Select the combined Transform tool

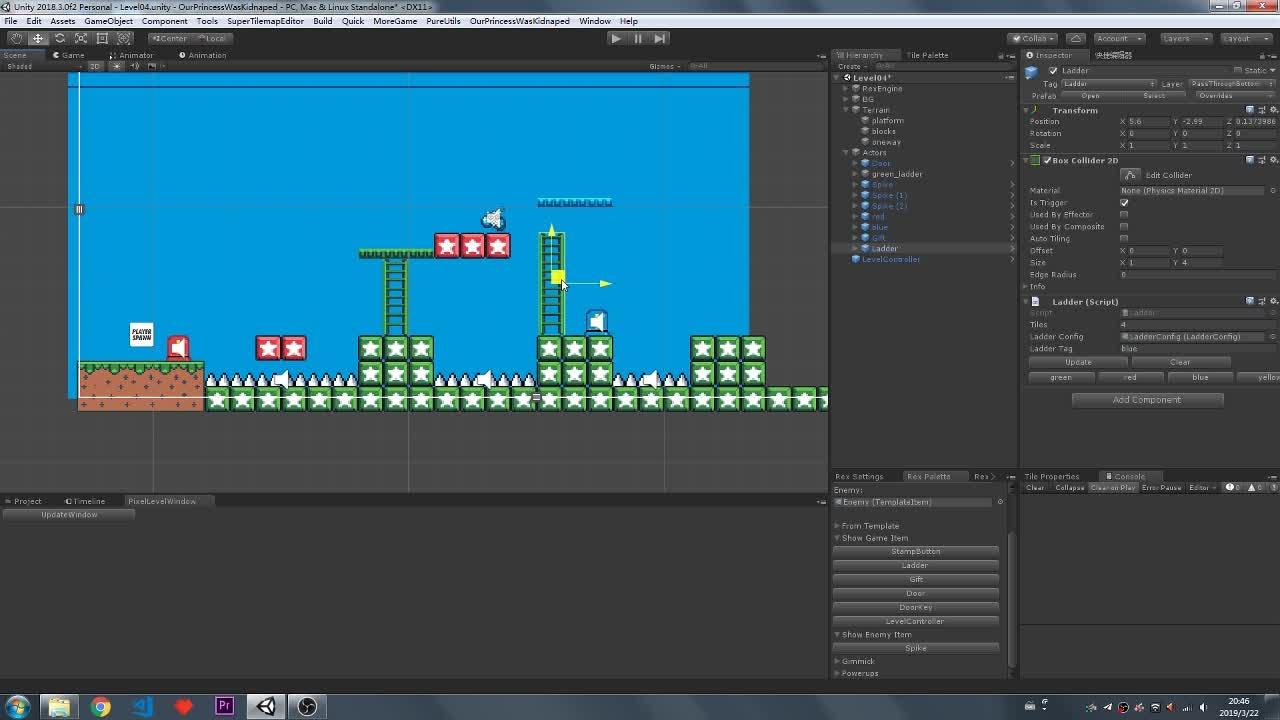coord(123,38)
